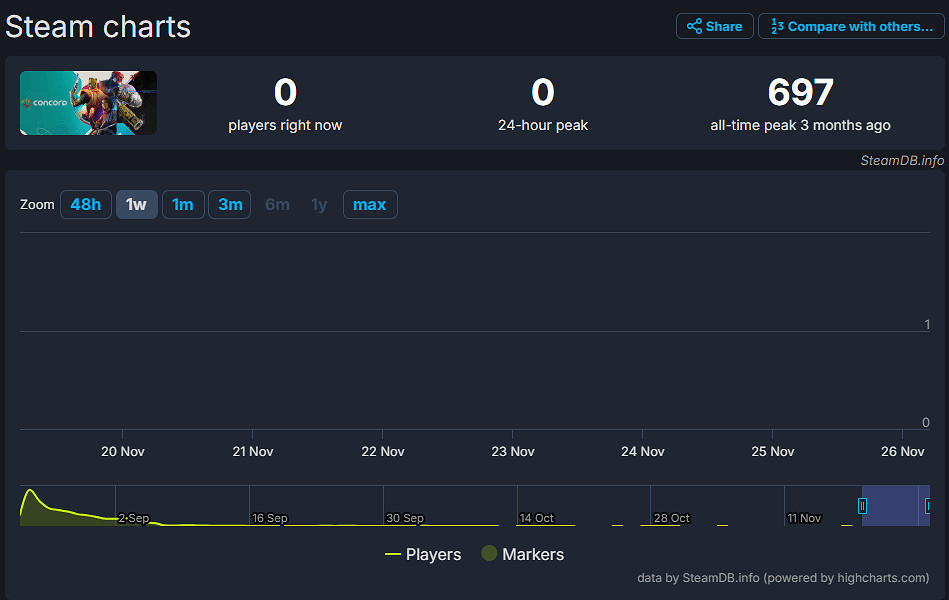Click the navigator at 2 Sep
949x600 pixels.
click(x=133, y=518)
